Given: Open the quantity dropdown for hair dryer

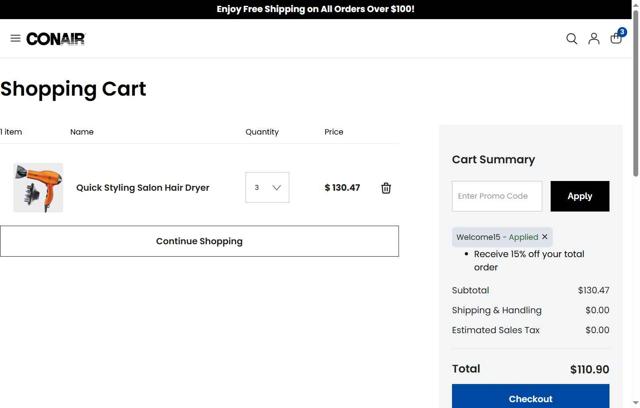Looking at the screenshot, I should tap(267, 187).
